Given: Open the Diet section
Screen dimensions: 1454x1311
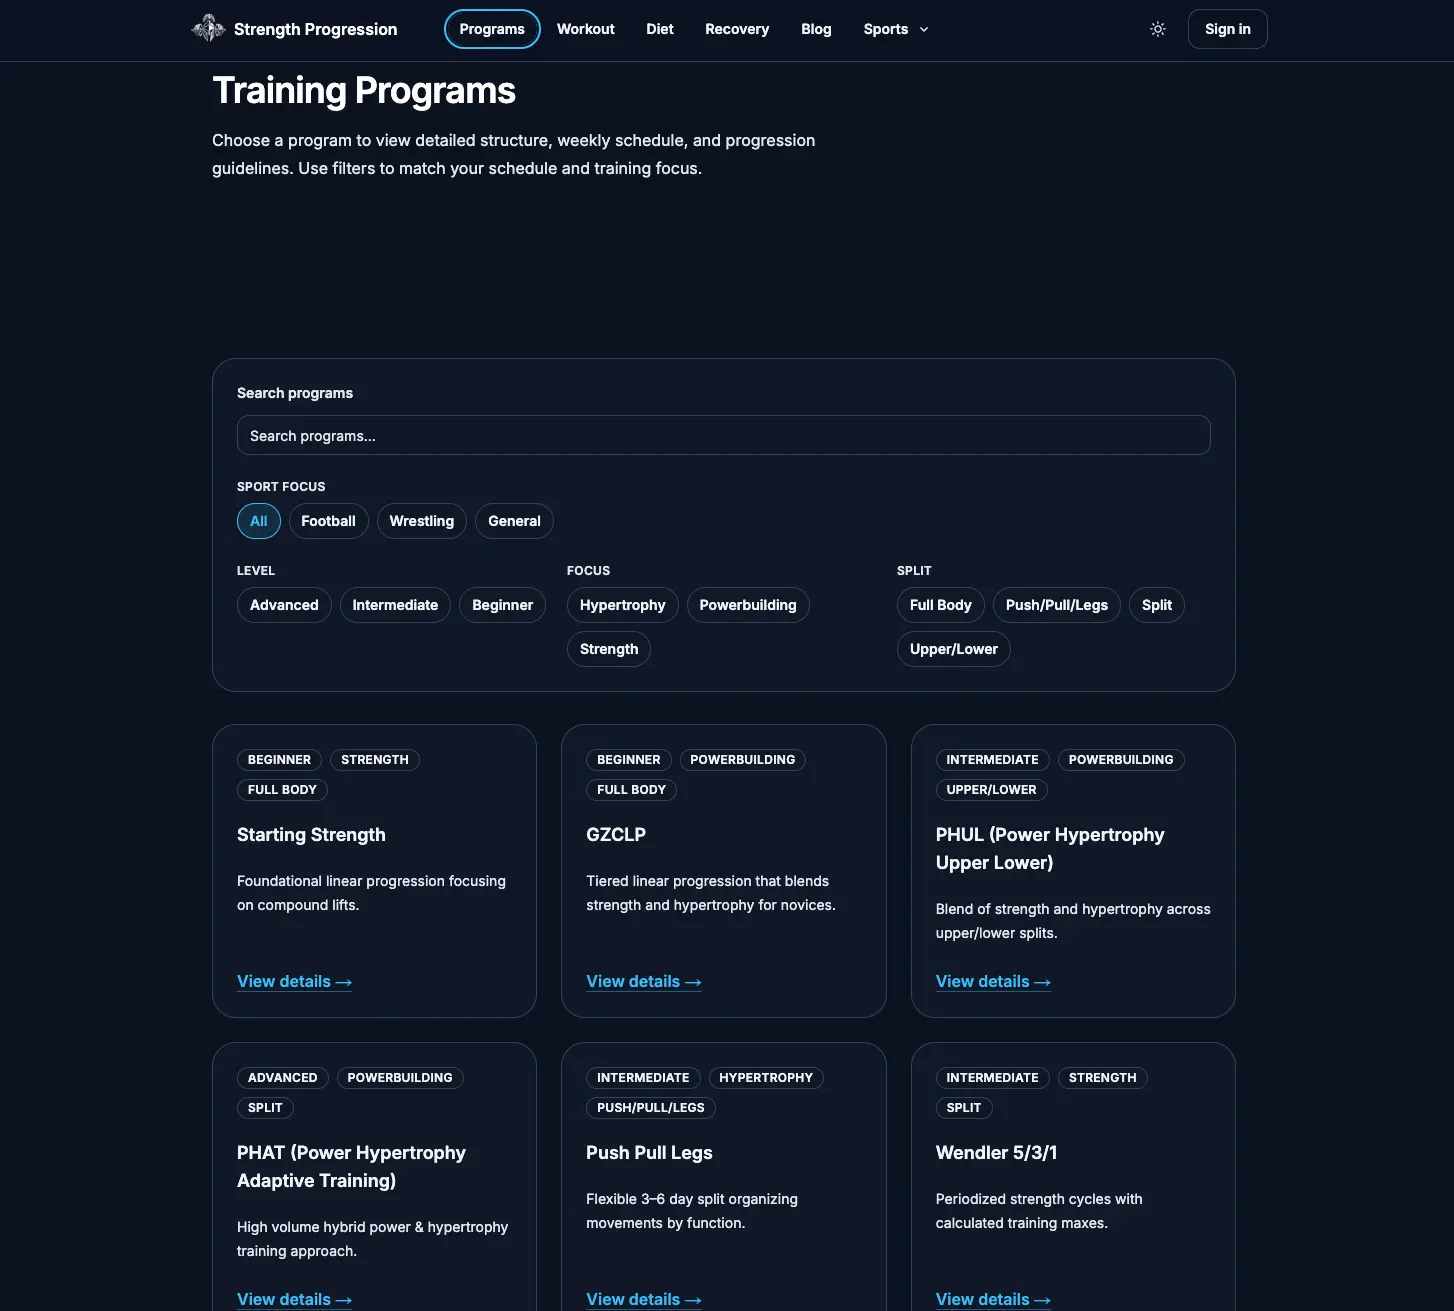Looking at the screenshot, I should coord(659,29).
